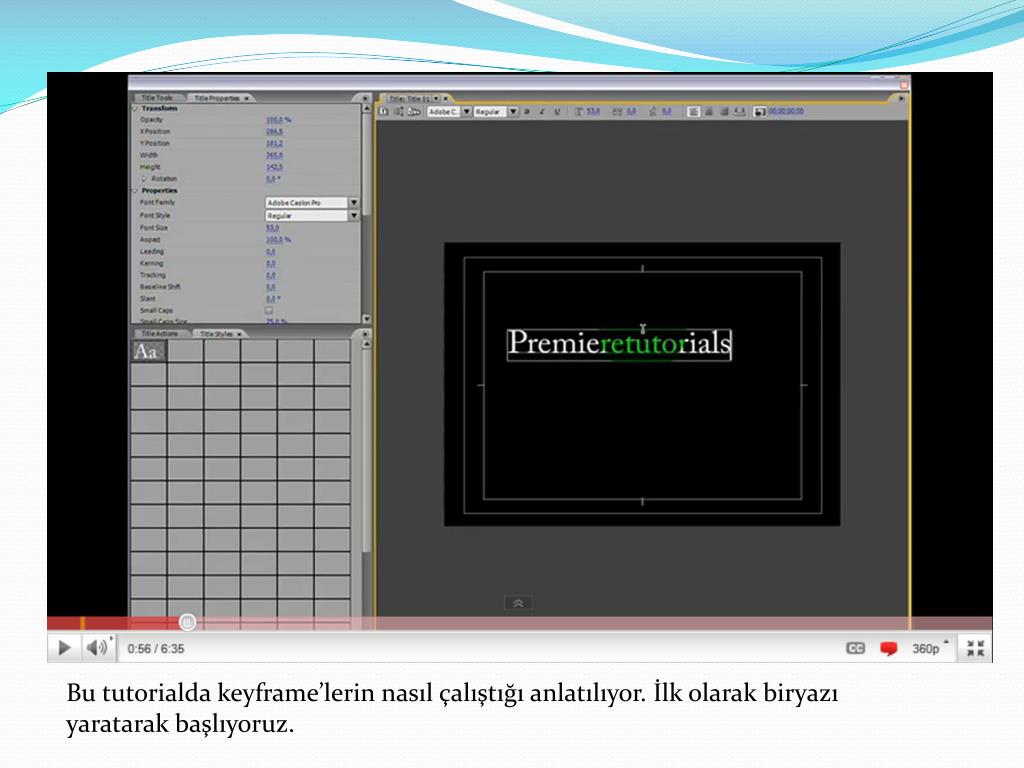The height and width of the screenshot is (768, 1024).
Task: Enable the Small Caps checkbox
Action: click(x=269, y=310)
